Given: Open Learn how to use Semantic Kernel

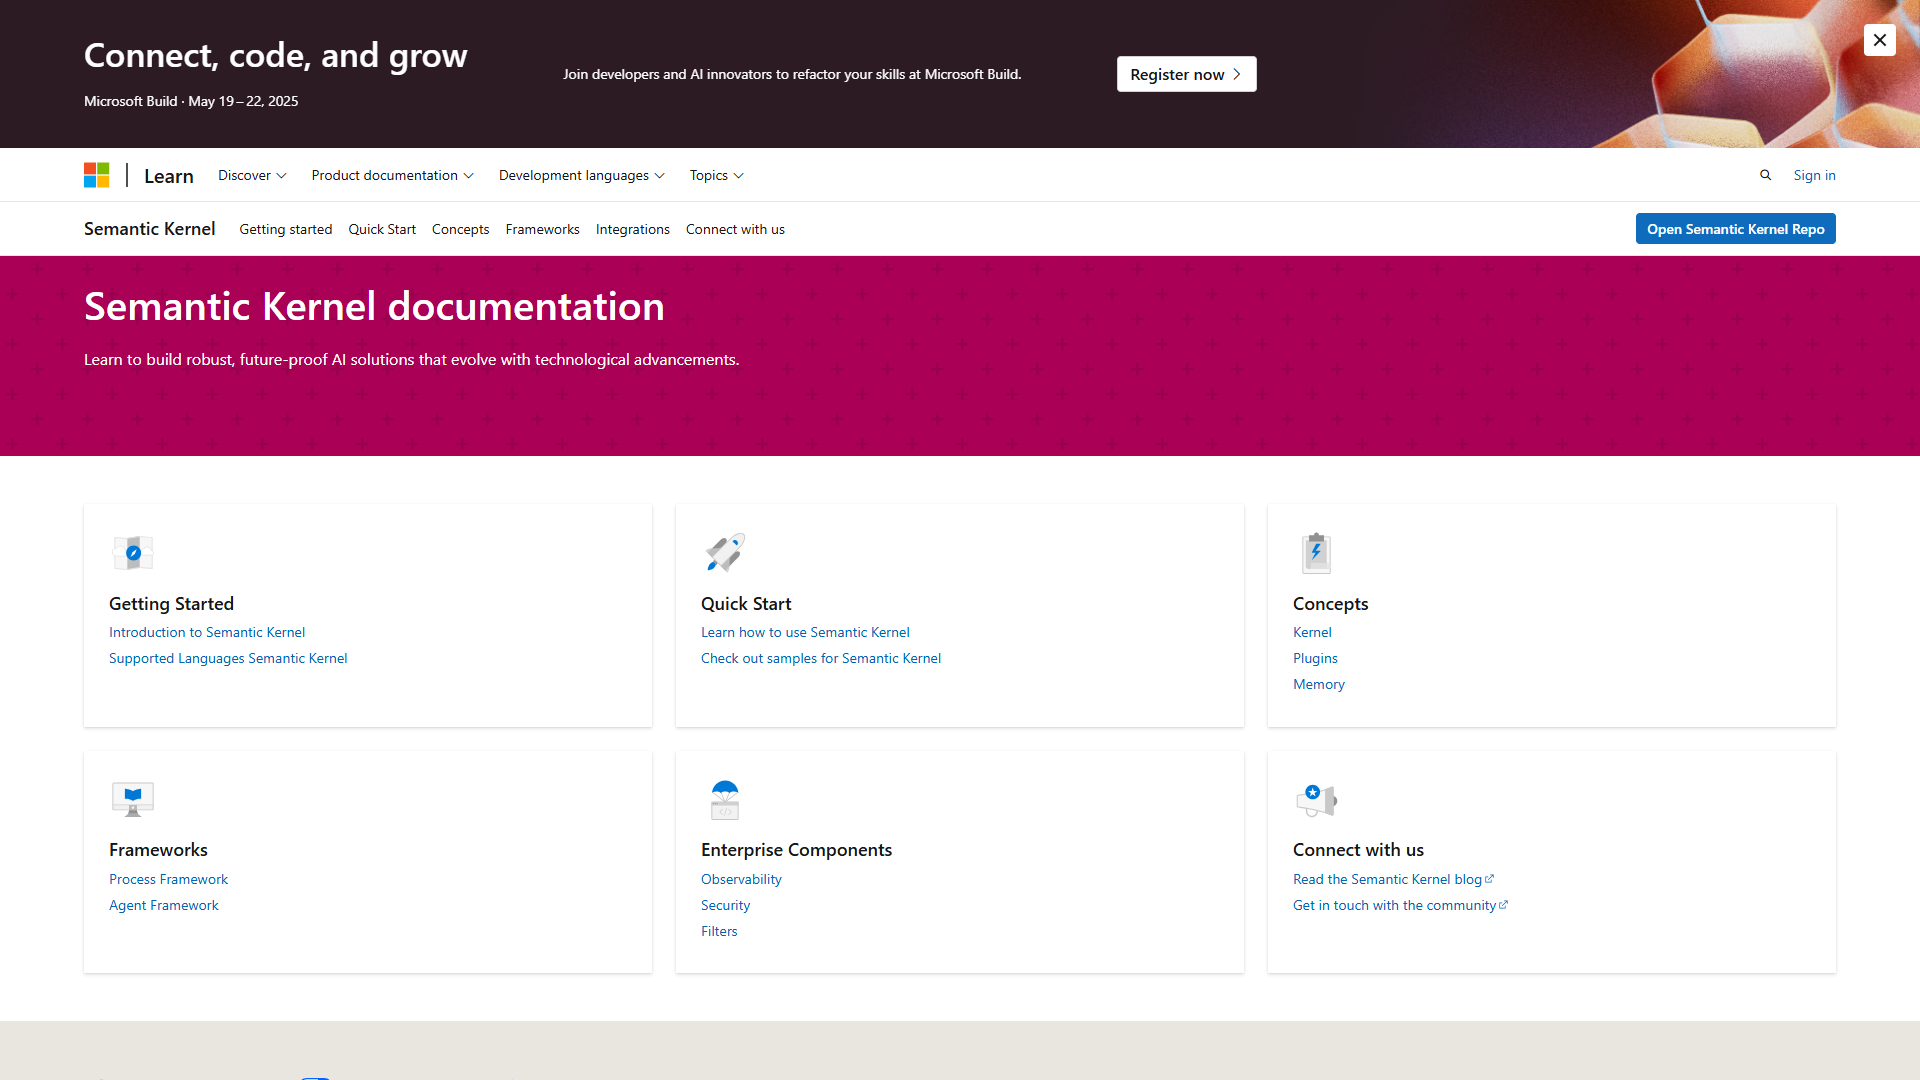Looking at the screenshot, I should [805, 632].
